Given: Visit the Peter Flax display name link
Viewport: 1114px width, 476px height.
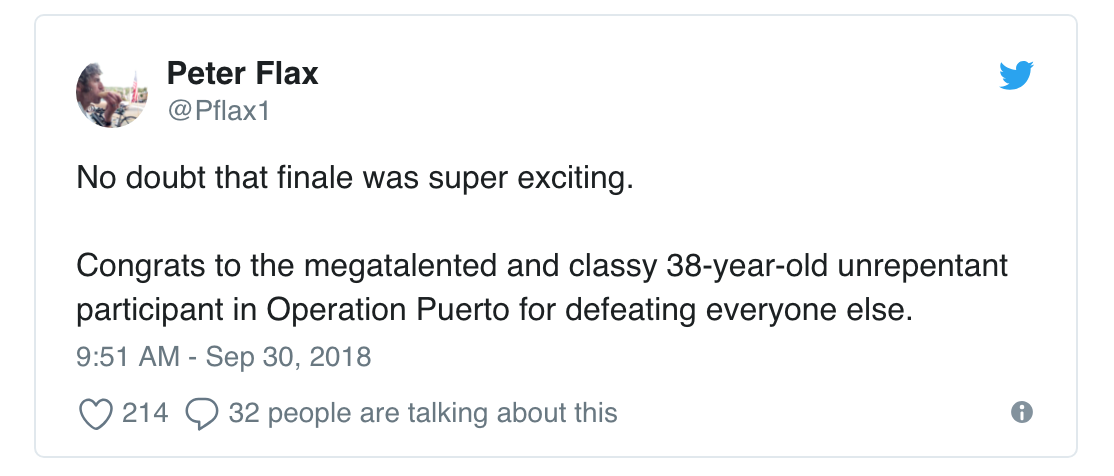Looking at the screenshot, I should pyautogui.click(x=242, y=74).
